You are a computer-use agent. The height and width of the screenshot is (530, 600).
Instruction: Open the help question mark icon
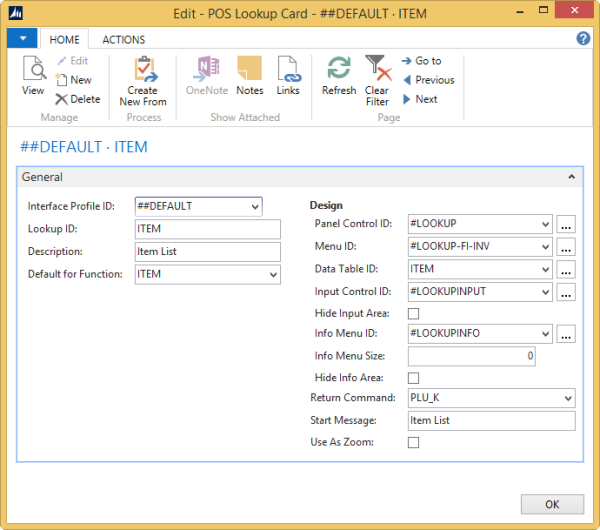point(584,38)
